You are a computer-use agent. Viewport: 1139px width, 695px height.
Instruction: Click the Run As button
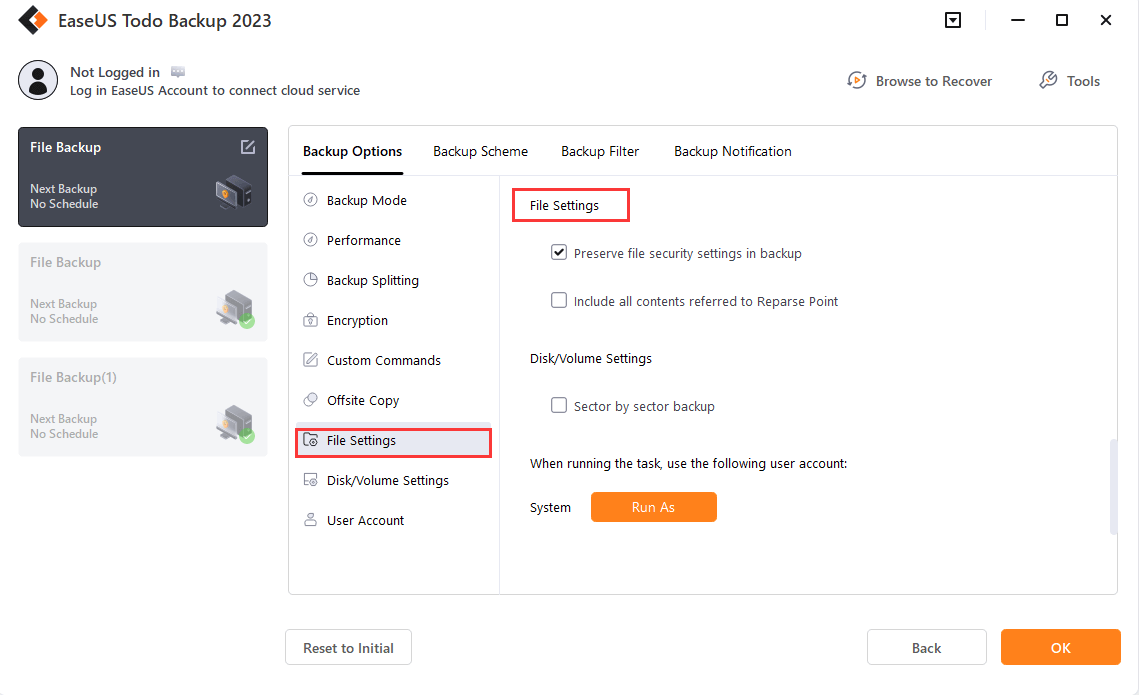click(653, 507)
